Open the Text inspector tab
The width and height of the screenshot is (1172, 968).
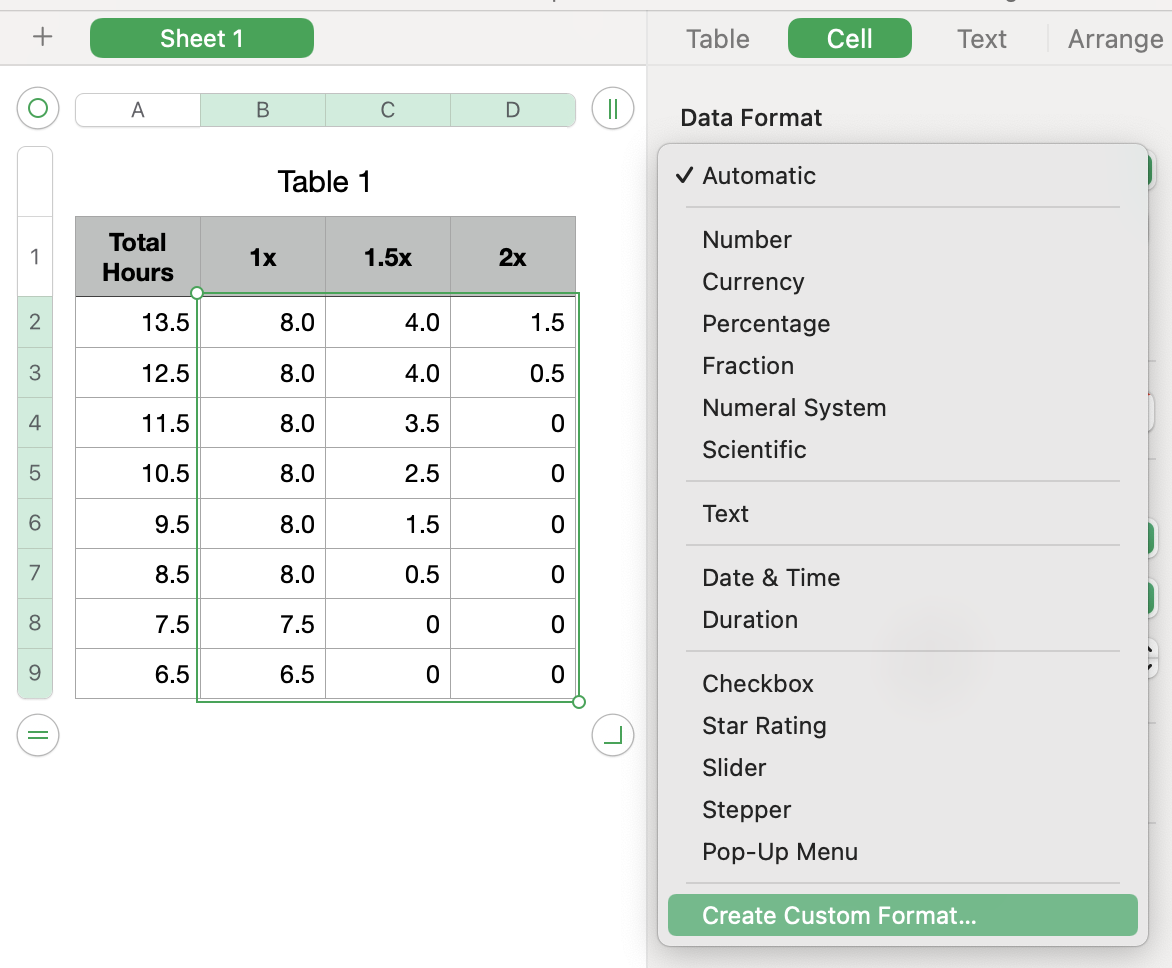[981, 39]
